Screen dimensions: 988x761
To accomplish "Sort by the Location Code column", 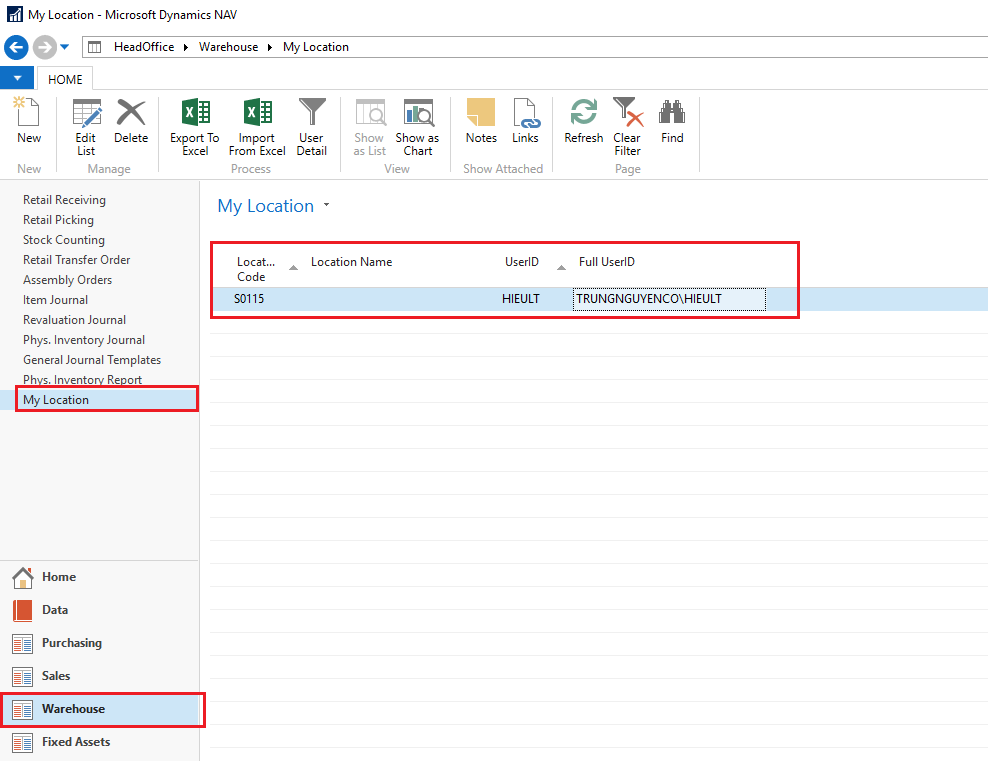I will [x=256, y=269].
